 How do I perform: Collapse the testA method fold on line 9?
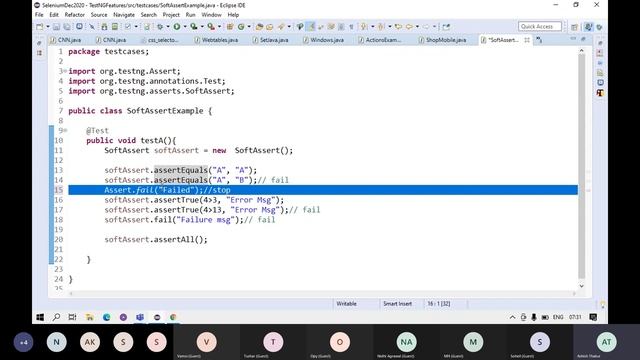(x=65, y=131)
